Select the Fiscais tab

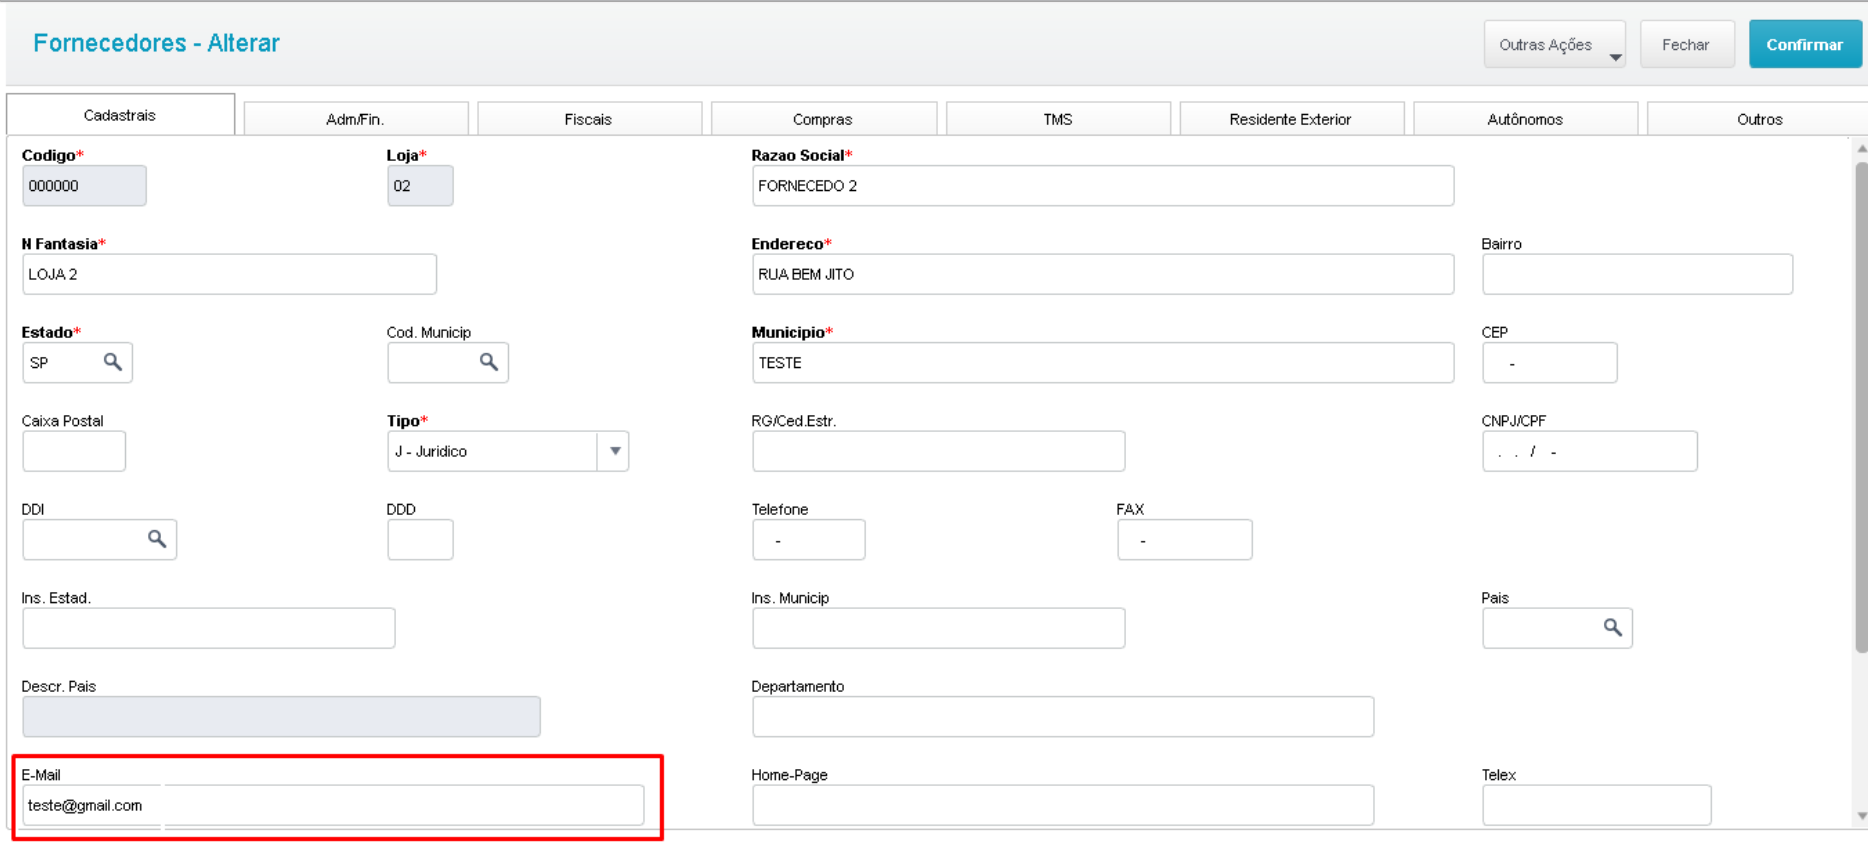(588, 119)
